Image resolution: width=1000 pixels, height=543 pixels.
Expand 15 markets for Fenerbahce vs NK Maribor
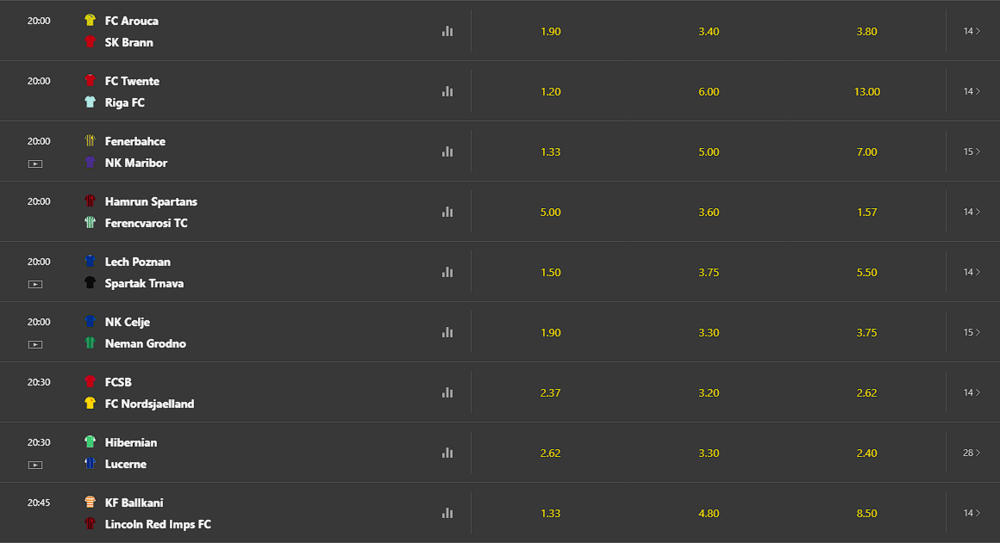tap(972, 152)
